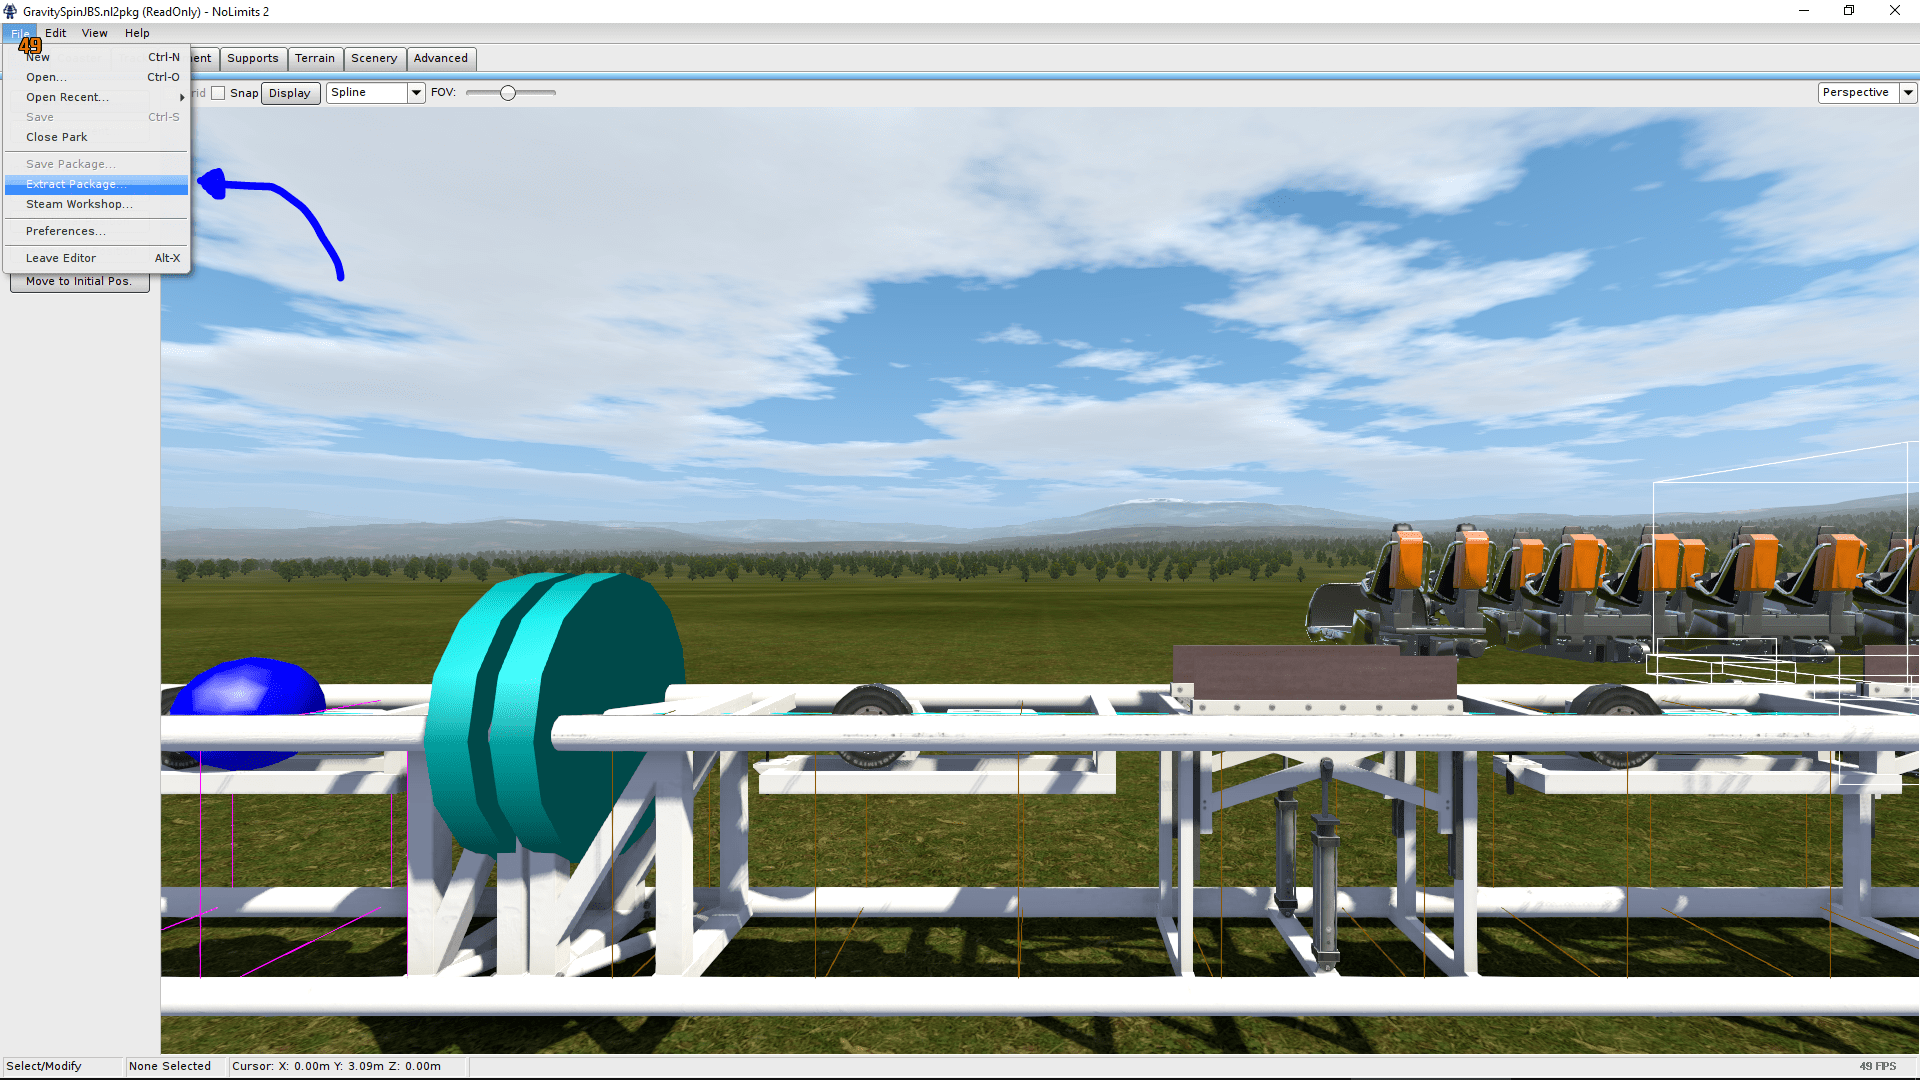Screen dimensions: 1920x1080
Task: Click the NoLimits 2 app icon in title bar
Action: point(10,12)
